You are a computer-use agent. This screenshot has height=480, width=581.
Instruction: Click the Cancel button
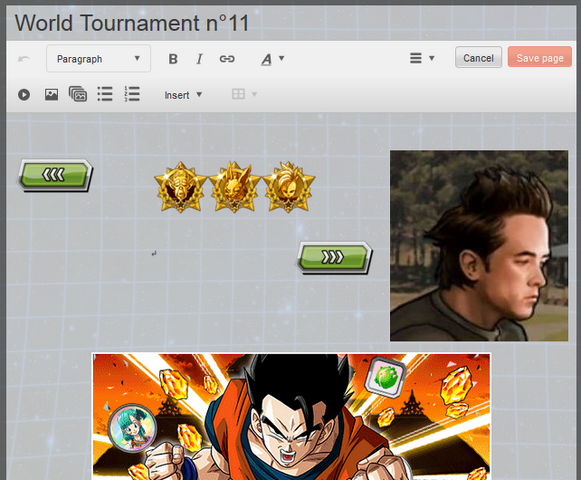click(x=478, y=57)
